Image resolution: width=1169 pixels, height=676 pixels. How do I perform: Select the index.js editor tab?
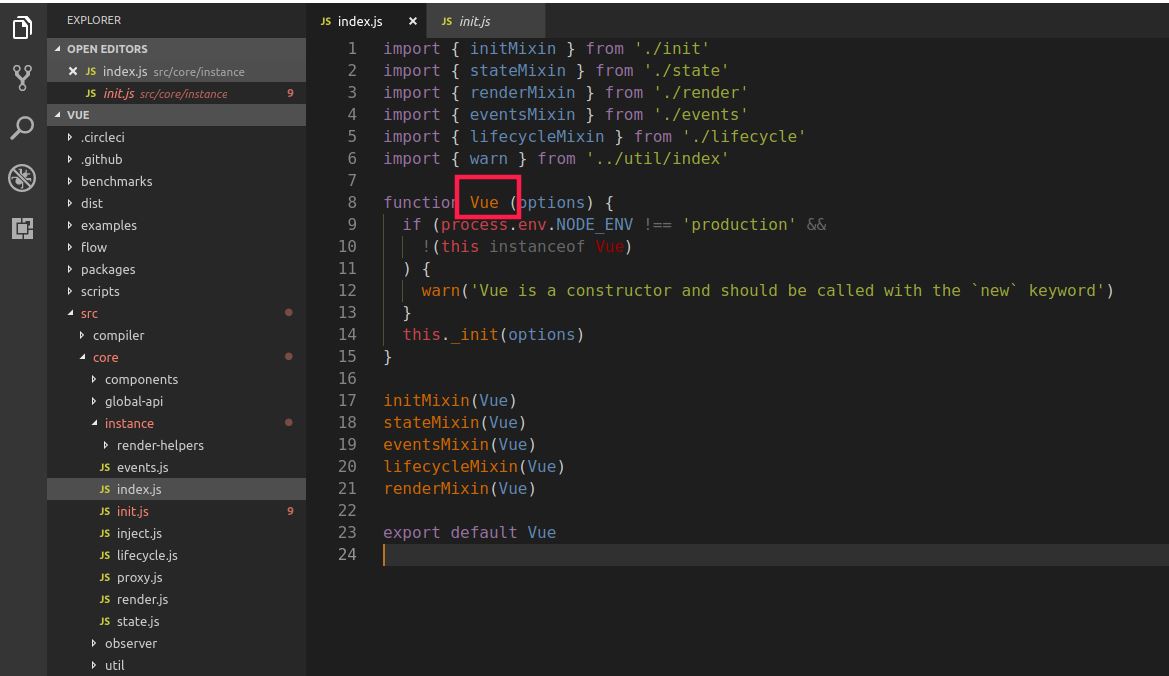[x=358, y=21]
